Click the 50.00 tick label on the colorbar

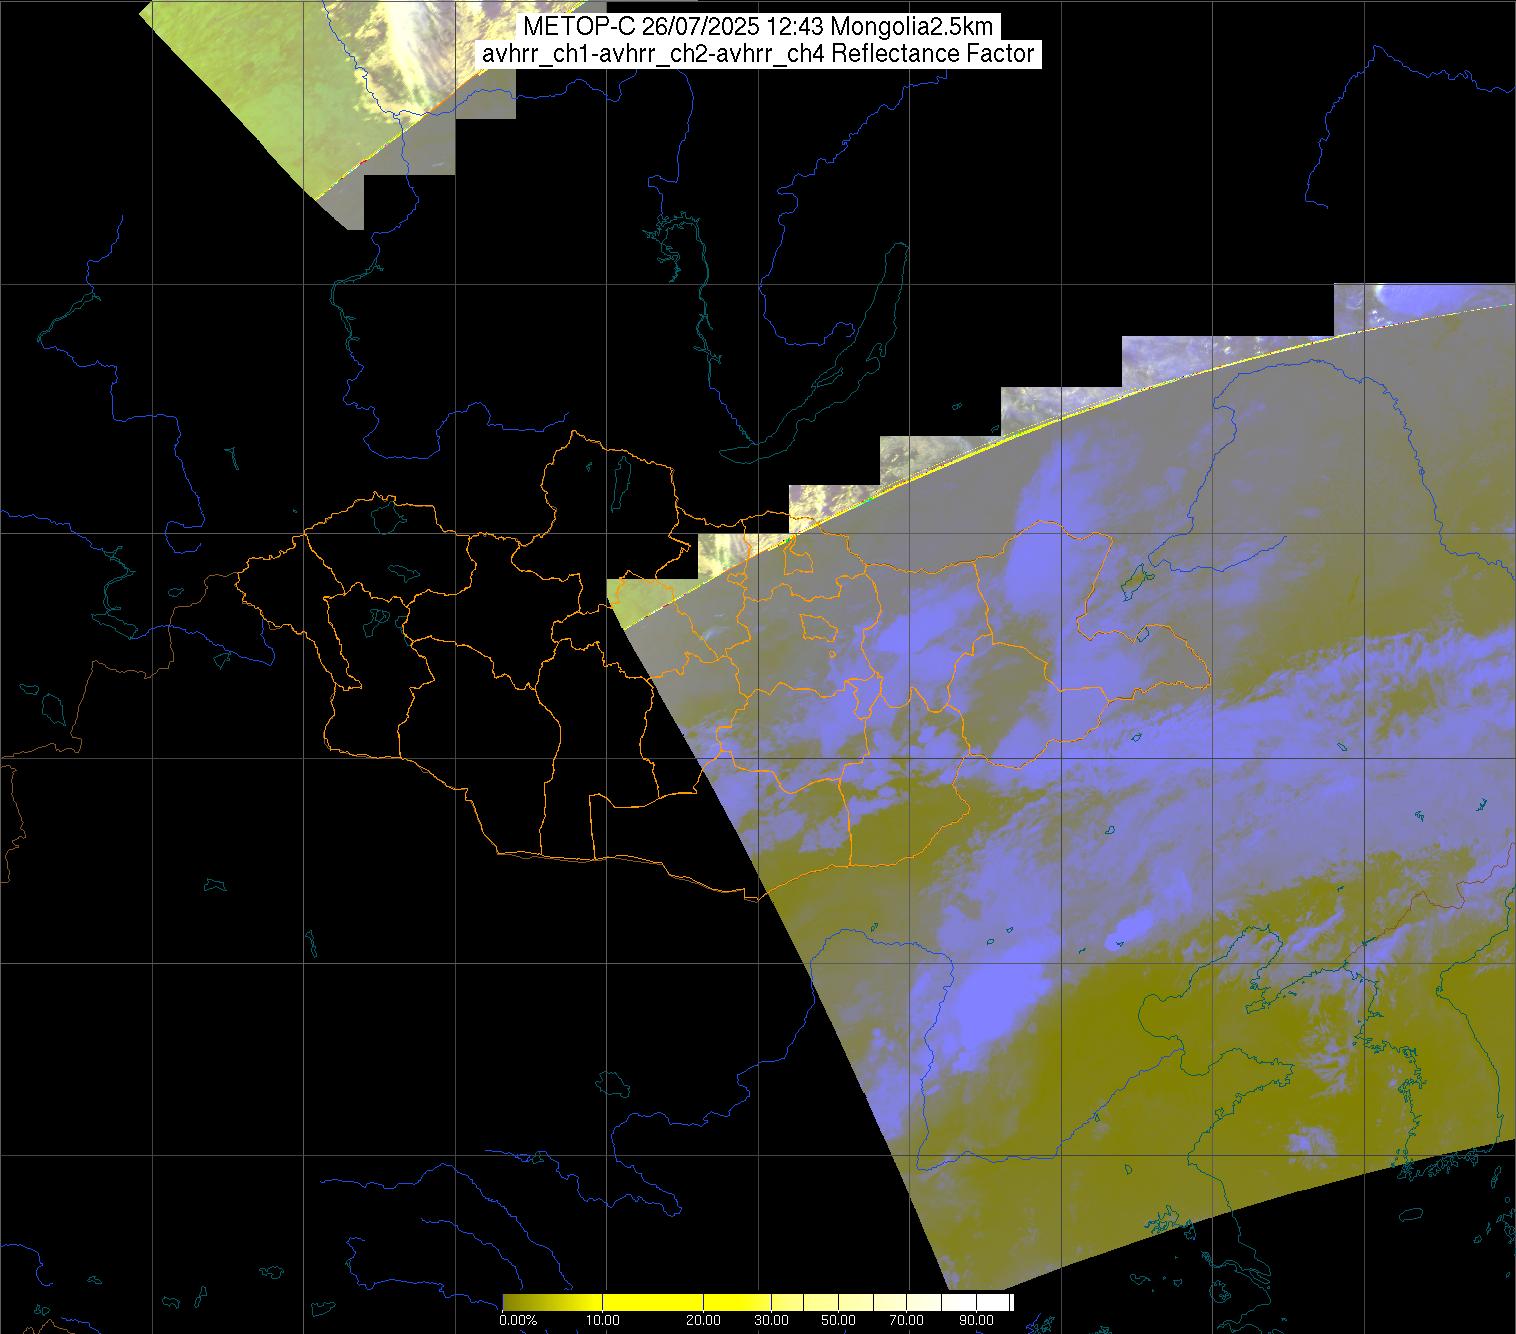click(x=840, y=1320)
